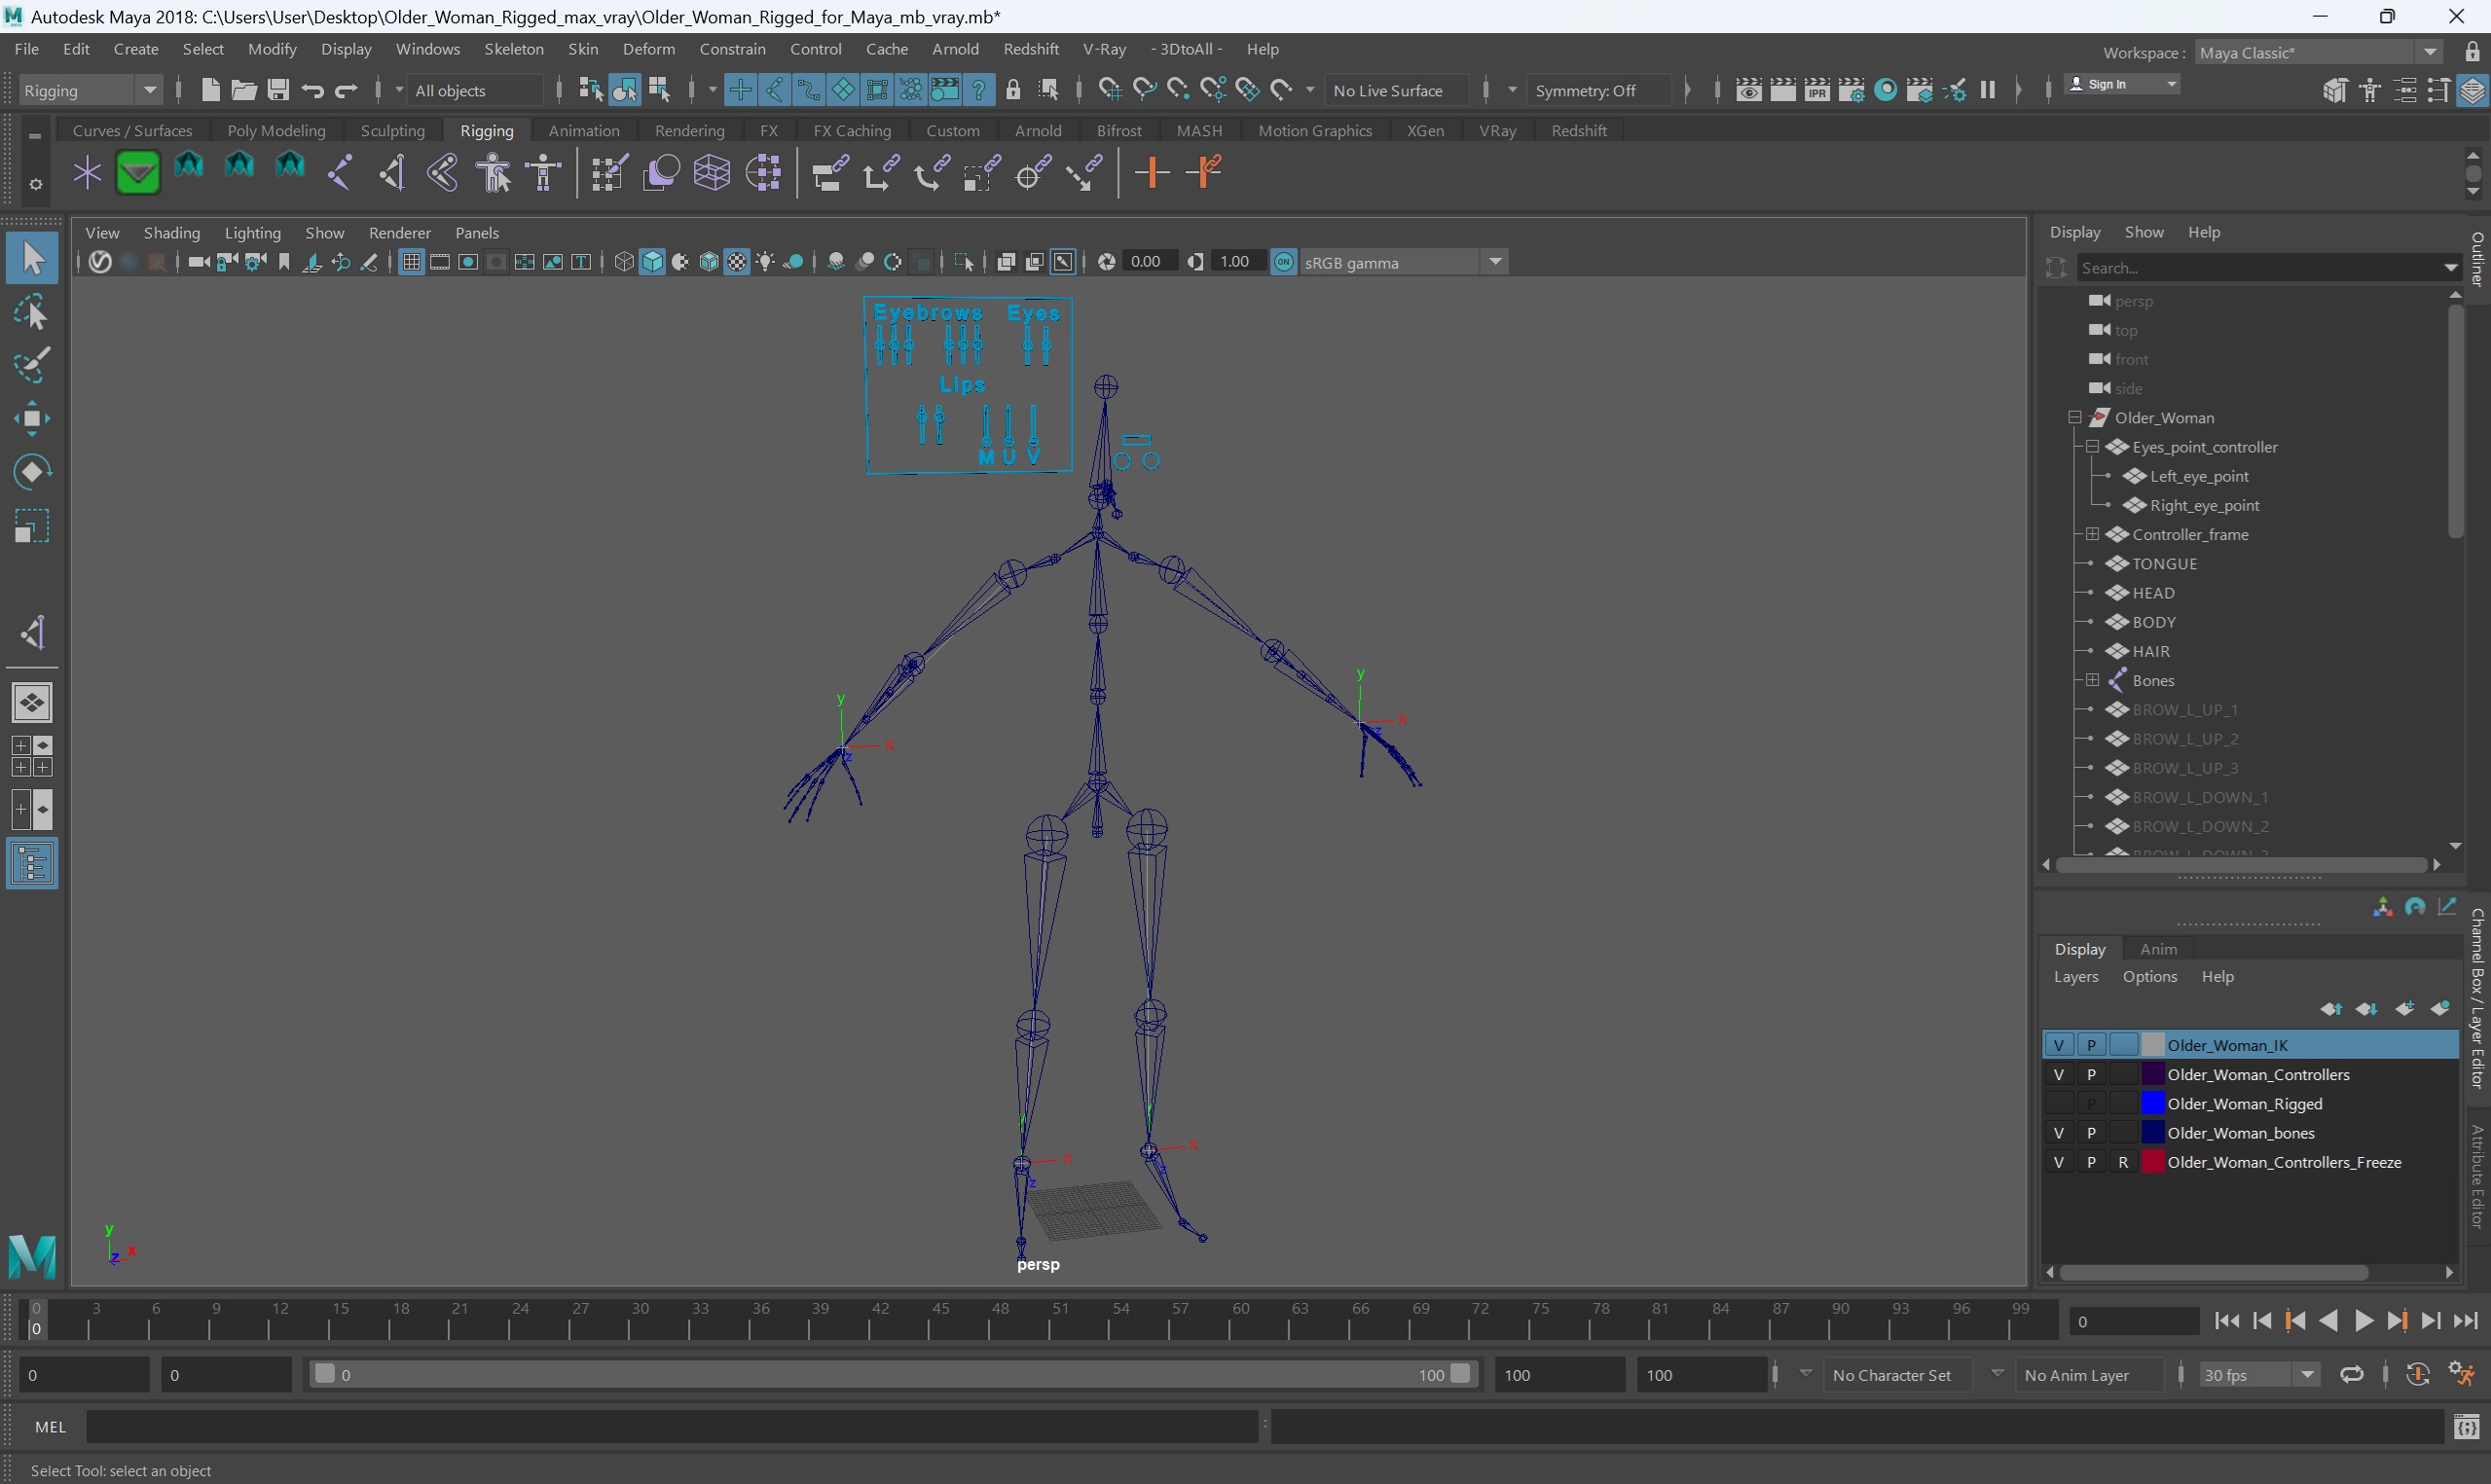Switch to the Anim layer tab
The height and width of the screenshot is (1484, 2491).
pos(2158,949)
